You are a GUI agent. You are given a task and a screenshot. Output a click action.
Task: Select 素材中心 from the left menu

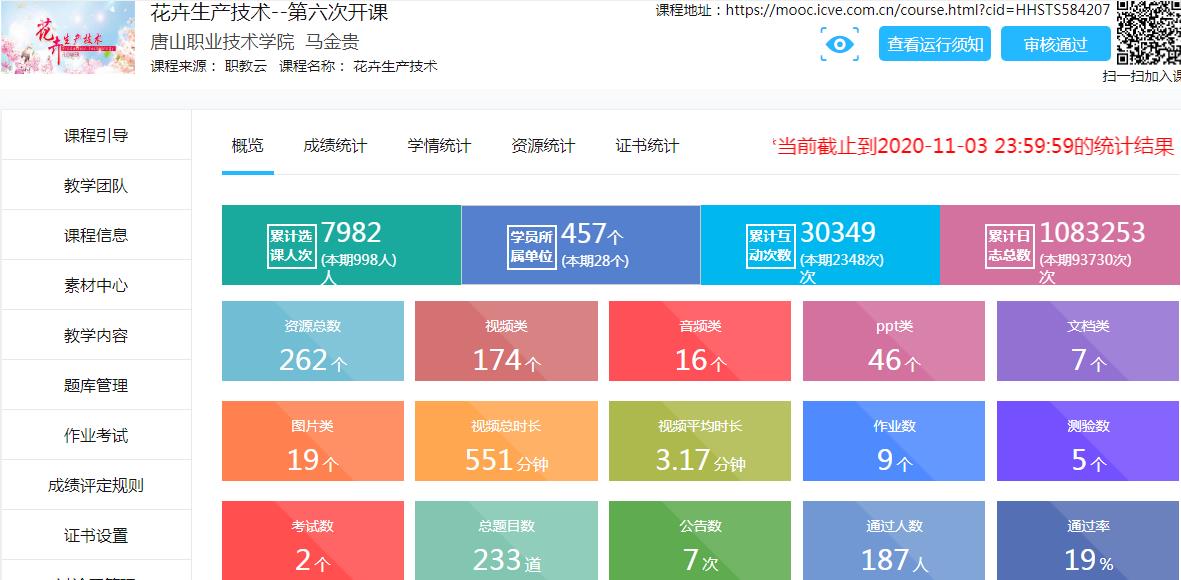(96, 286)
